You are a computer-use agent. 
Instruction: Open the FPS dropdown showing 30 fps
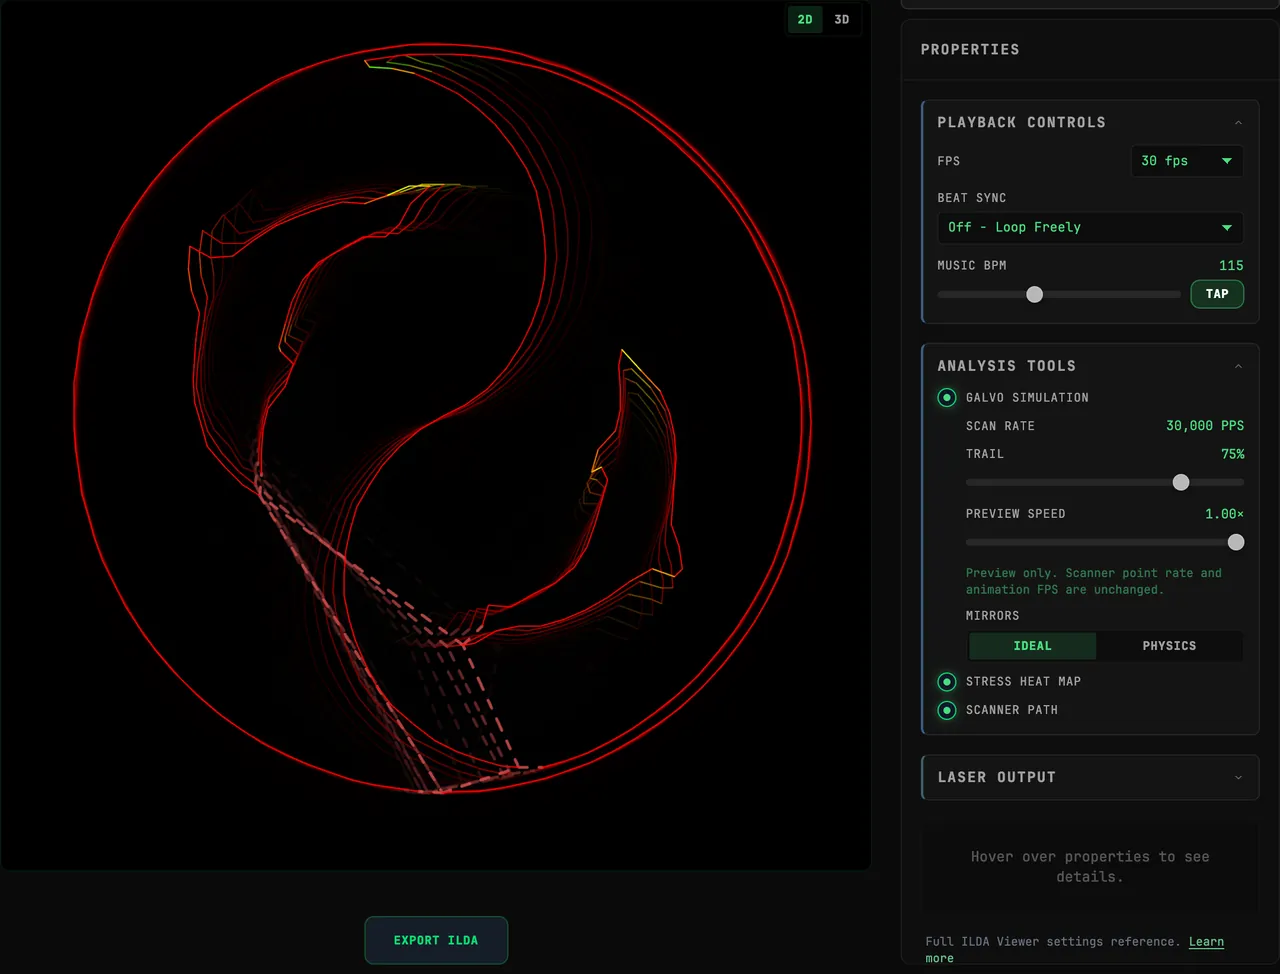(1187, 161)
